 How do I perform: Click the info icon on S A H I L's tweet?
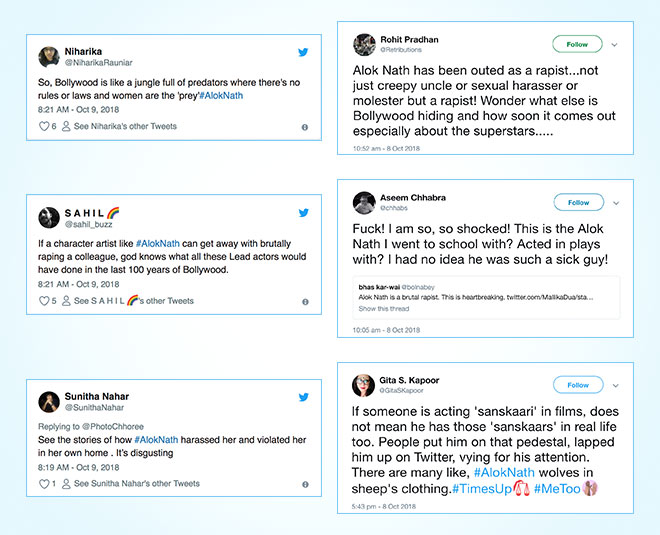[x=305, y=301]
